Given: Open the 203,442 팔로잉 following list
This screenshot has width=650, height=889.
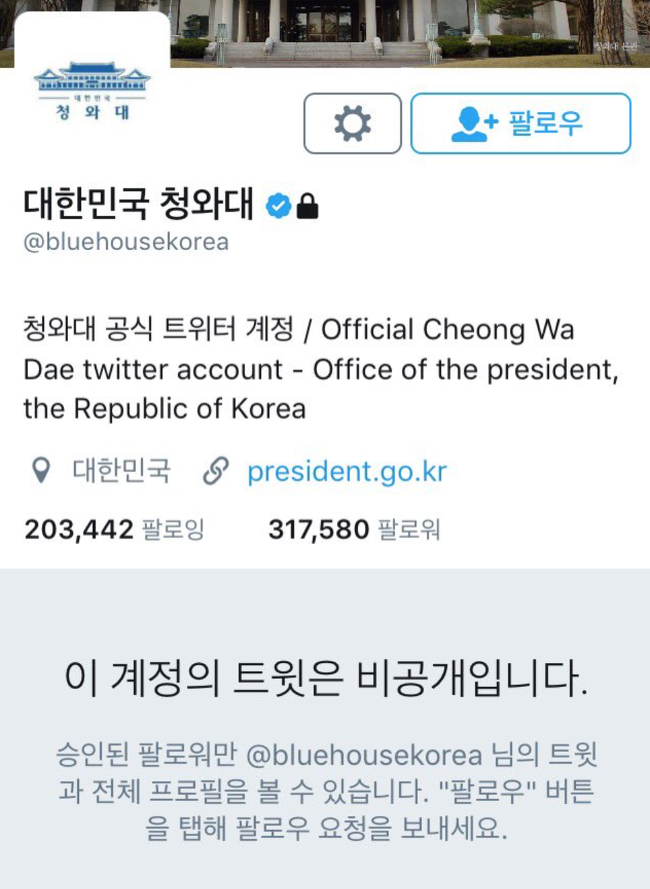Looking at the screenshot, I should pyautogui.click(x=114, y=530).
